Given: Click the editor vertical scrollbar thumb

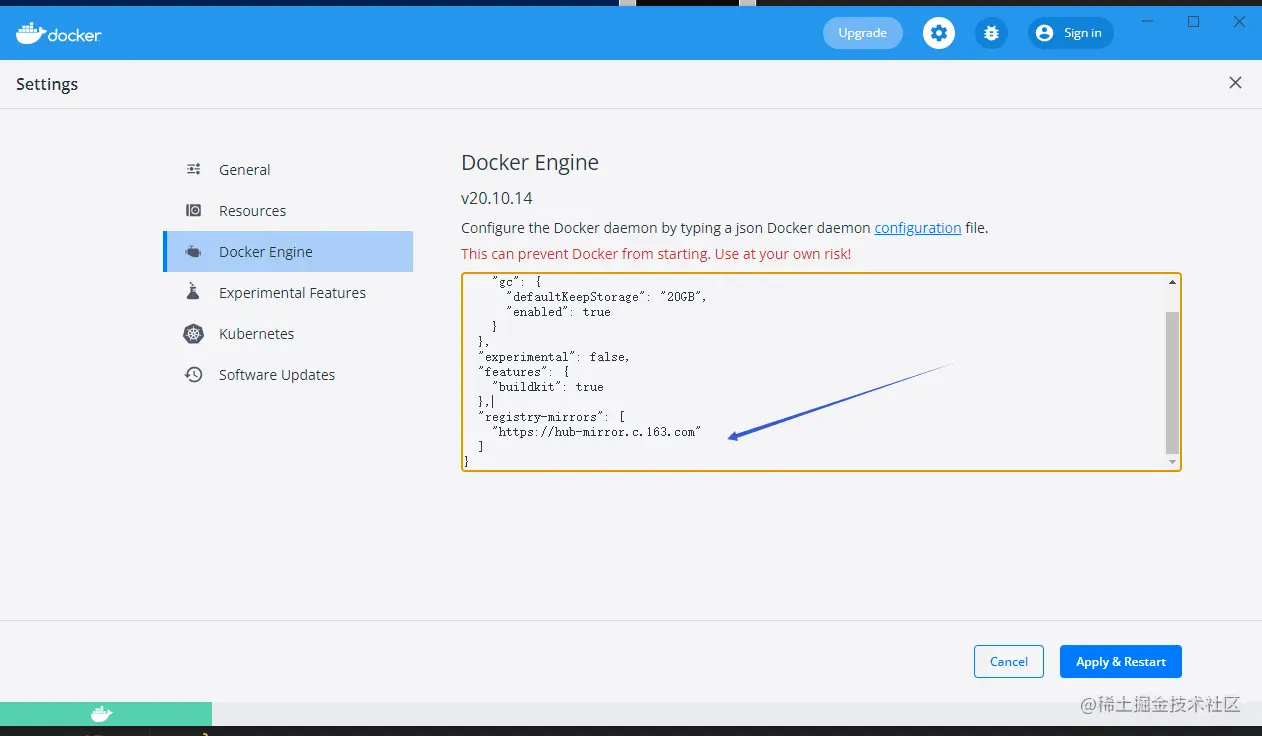Looking at the screenshot, I should [1172, 382].
